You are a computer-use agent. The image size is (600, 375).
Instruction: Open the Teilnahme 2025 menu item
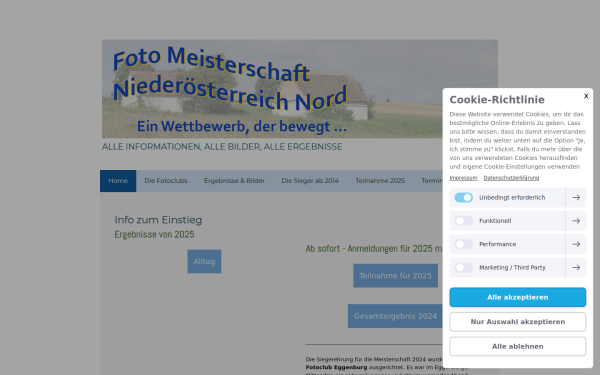(380, 181)
